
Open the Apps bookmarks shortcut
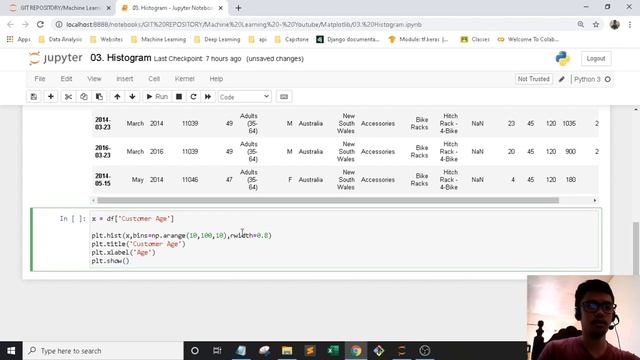pyautogui.click(x=19, y=39)
